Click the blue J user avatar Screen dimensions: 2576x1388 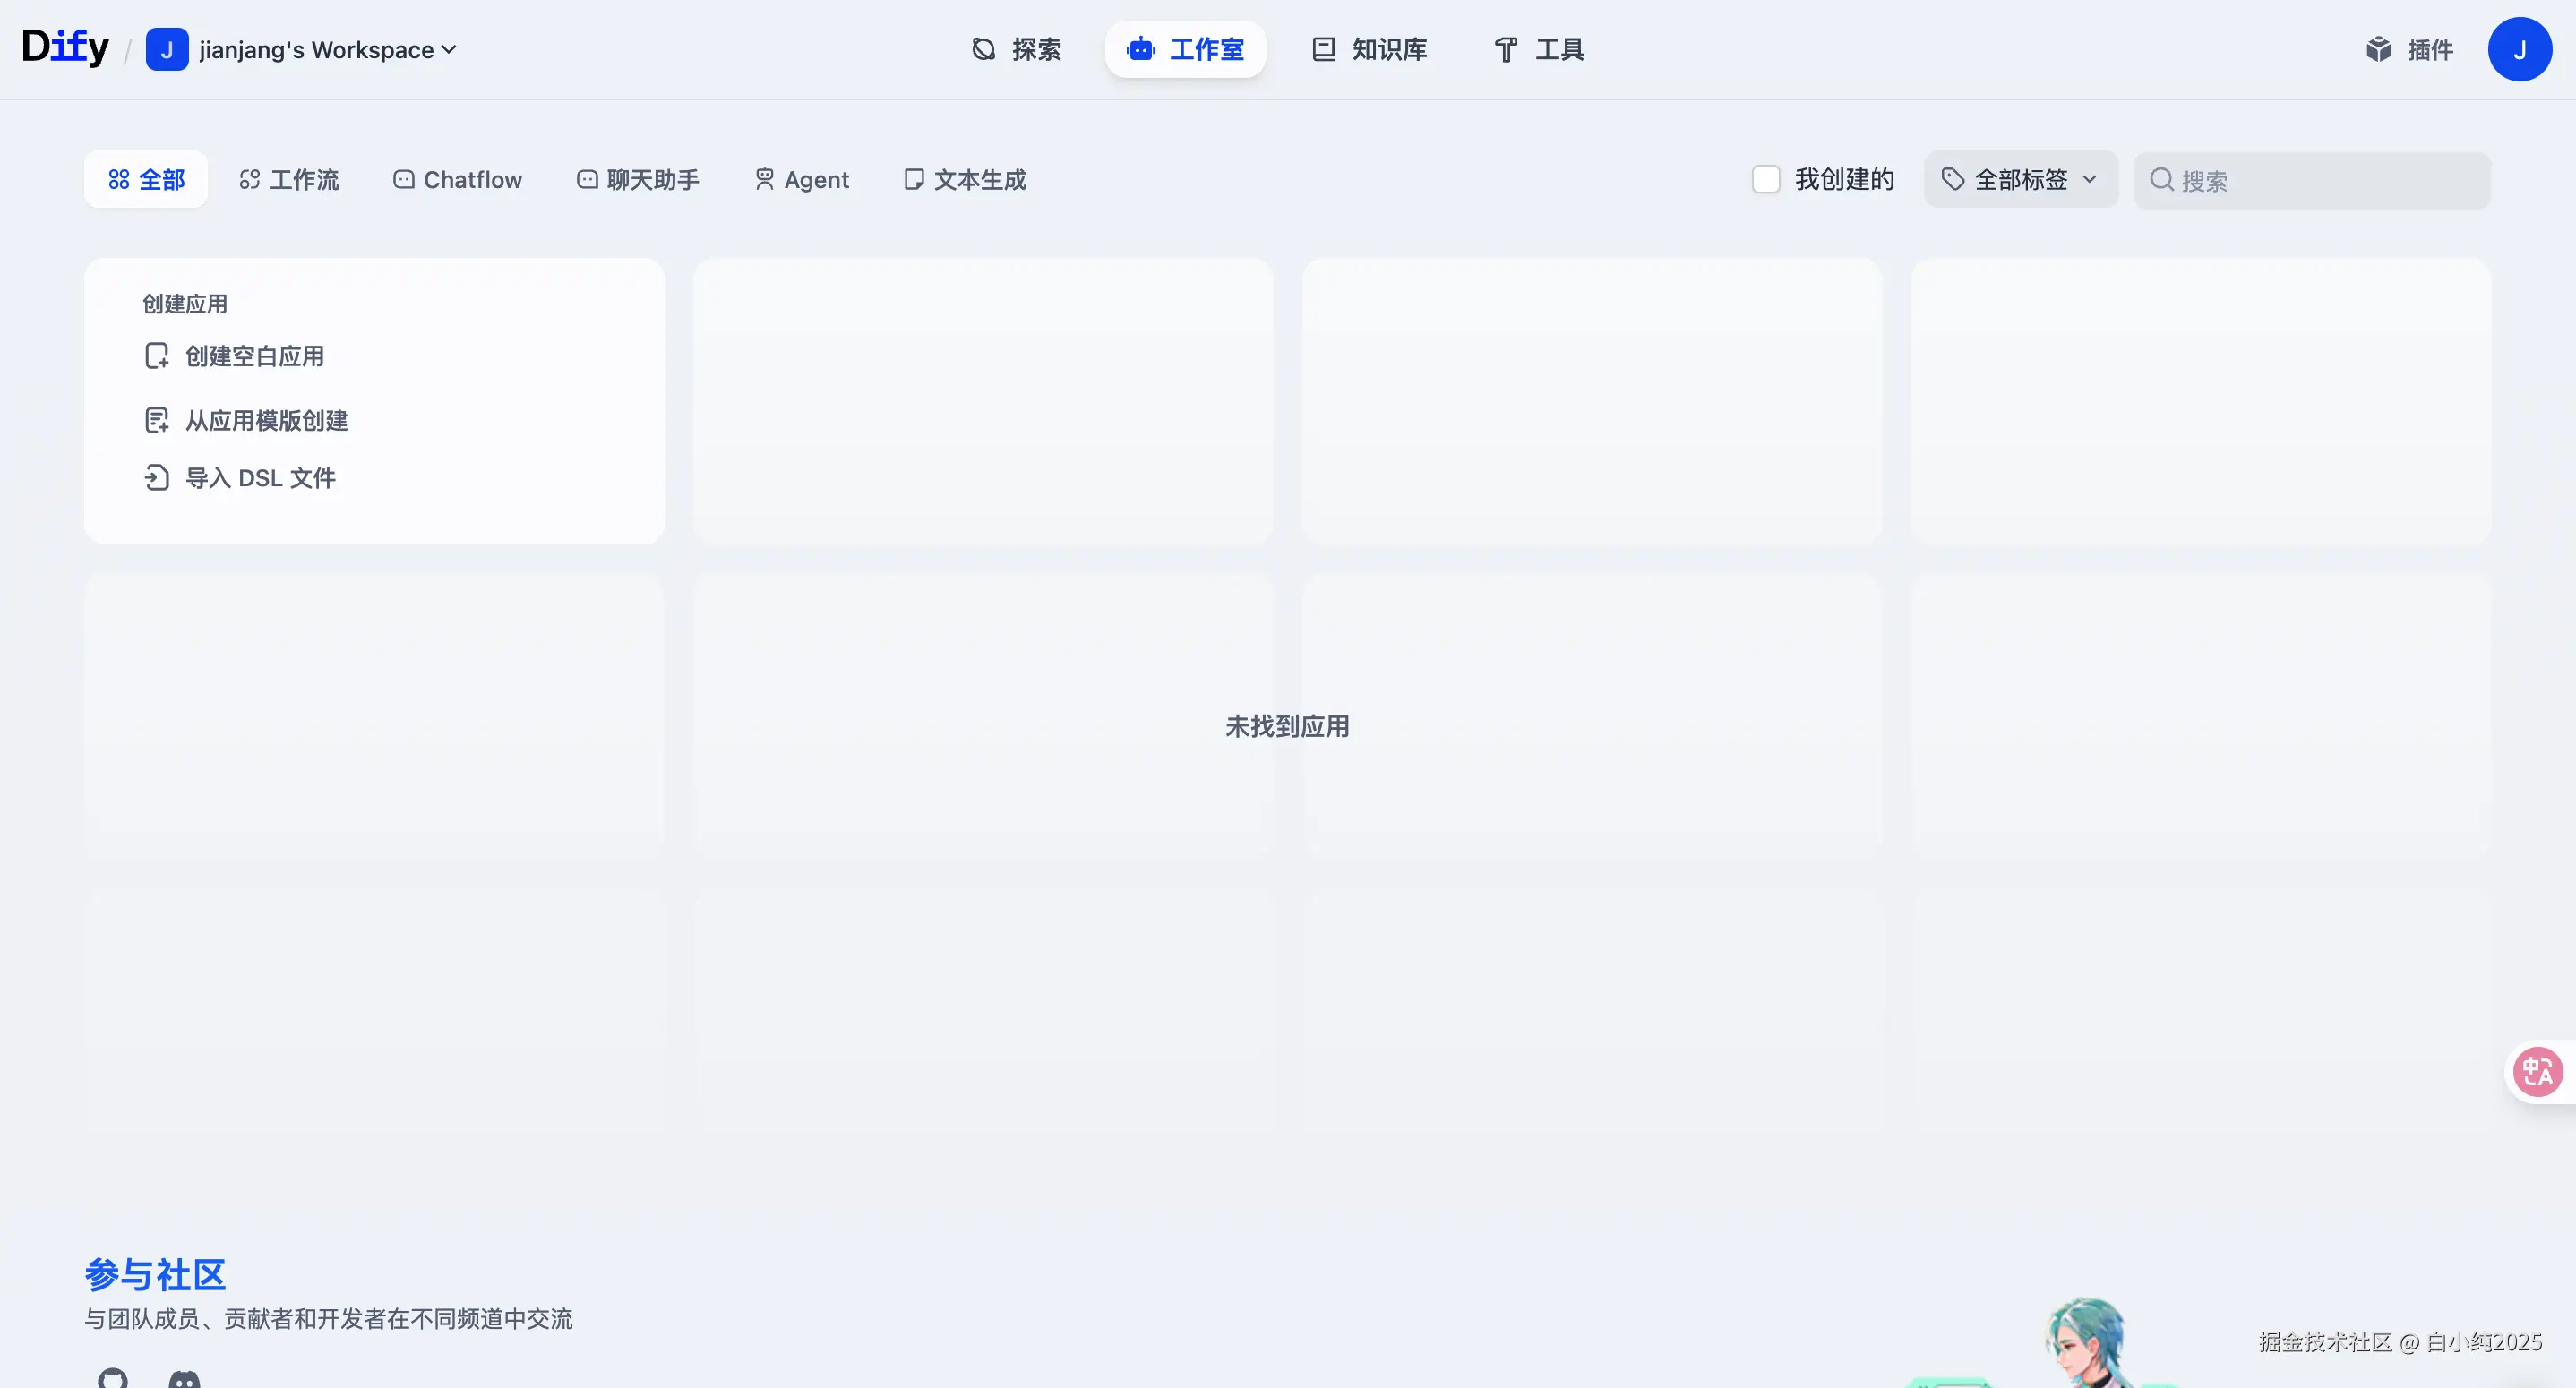pos(2518,49)
